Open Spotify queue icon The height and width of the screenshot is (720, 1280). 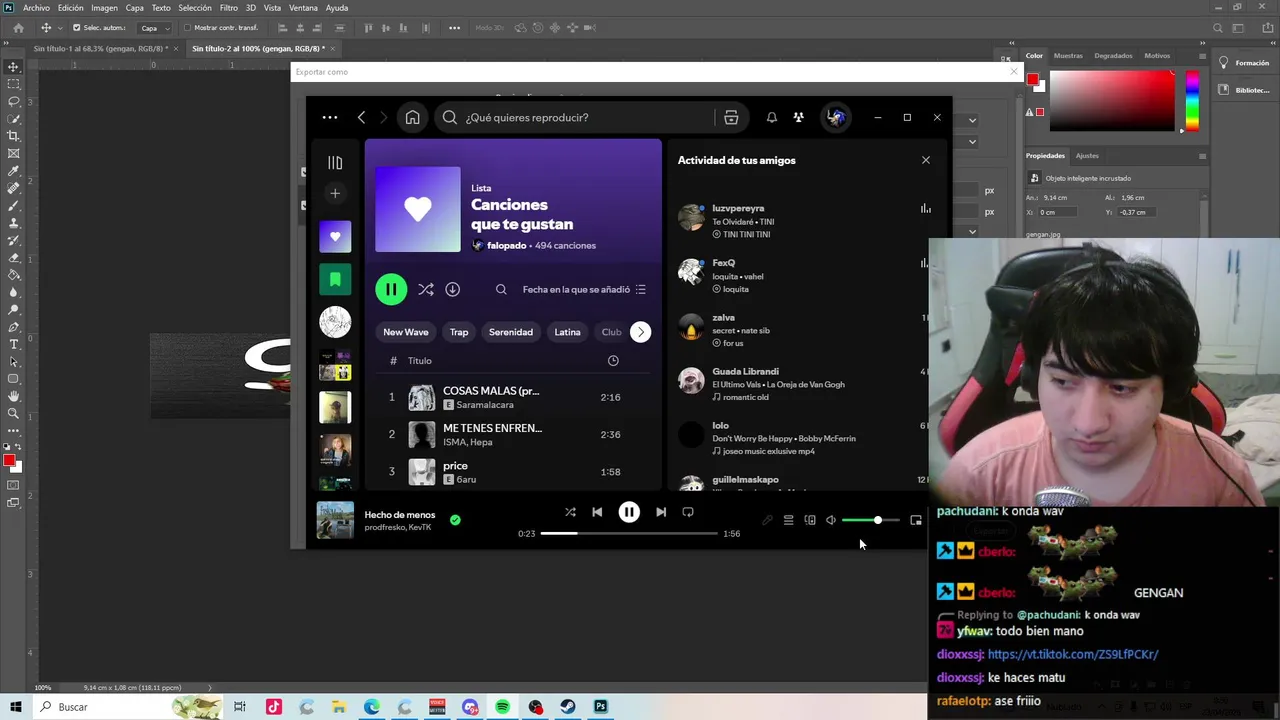(788, 520)
